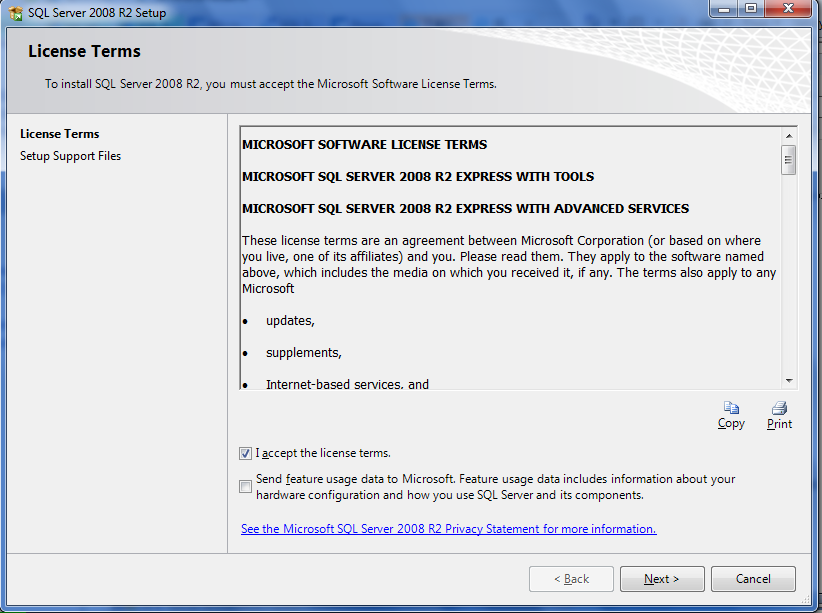Click the license text scroll down arrow
Screen dimensions: 822x613
coord(789,381)
